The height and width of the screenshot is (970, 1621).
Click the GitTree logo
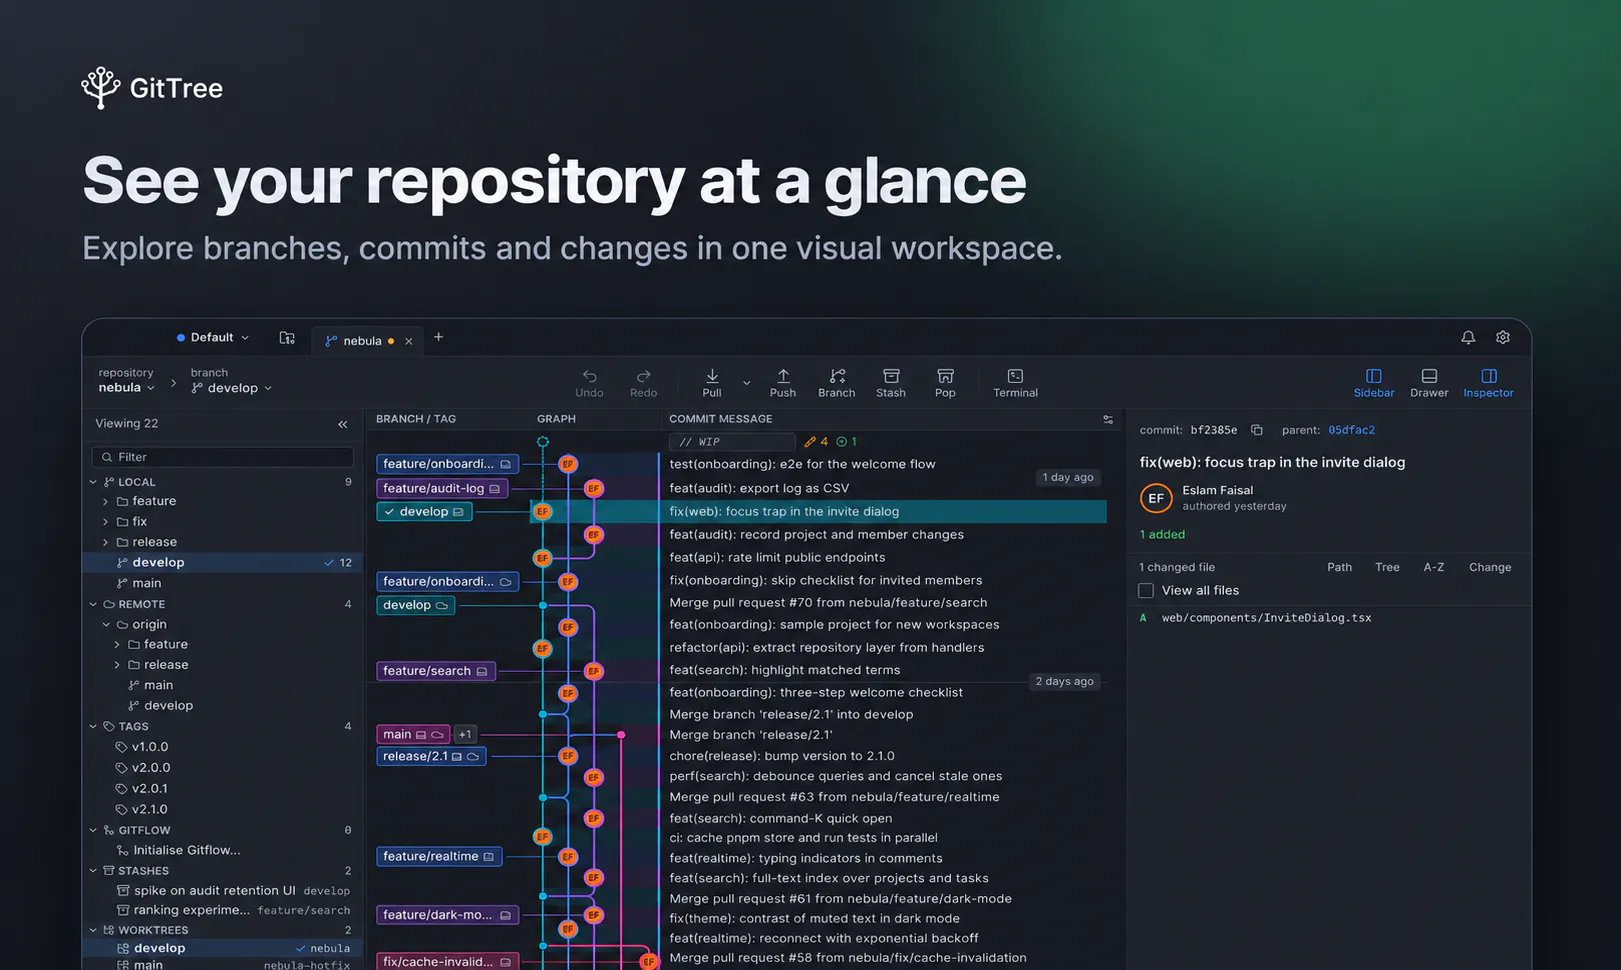pos(152,88)
